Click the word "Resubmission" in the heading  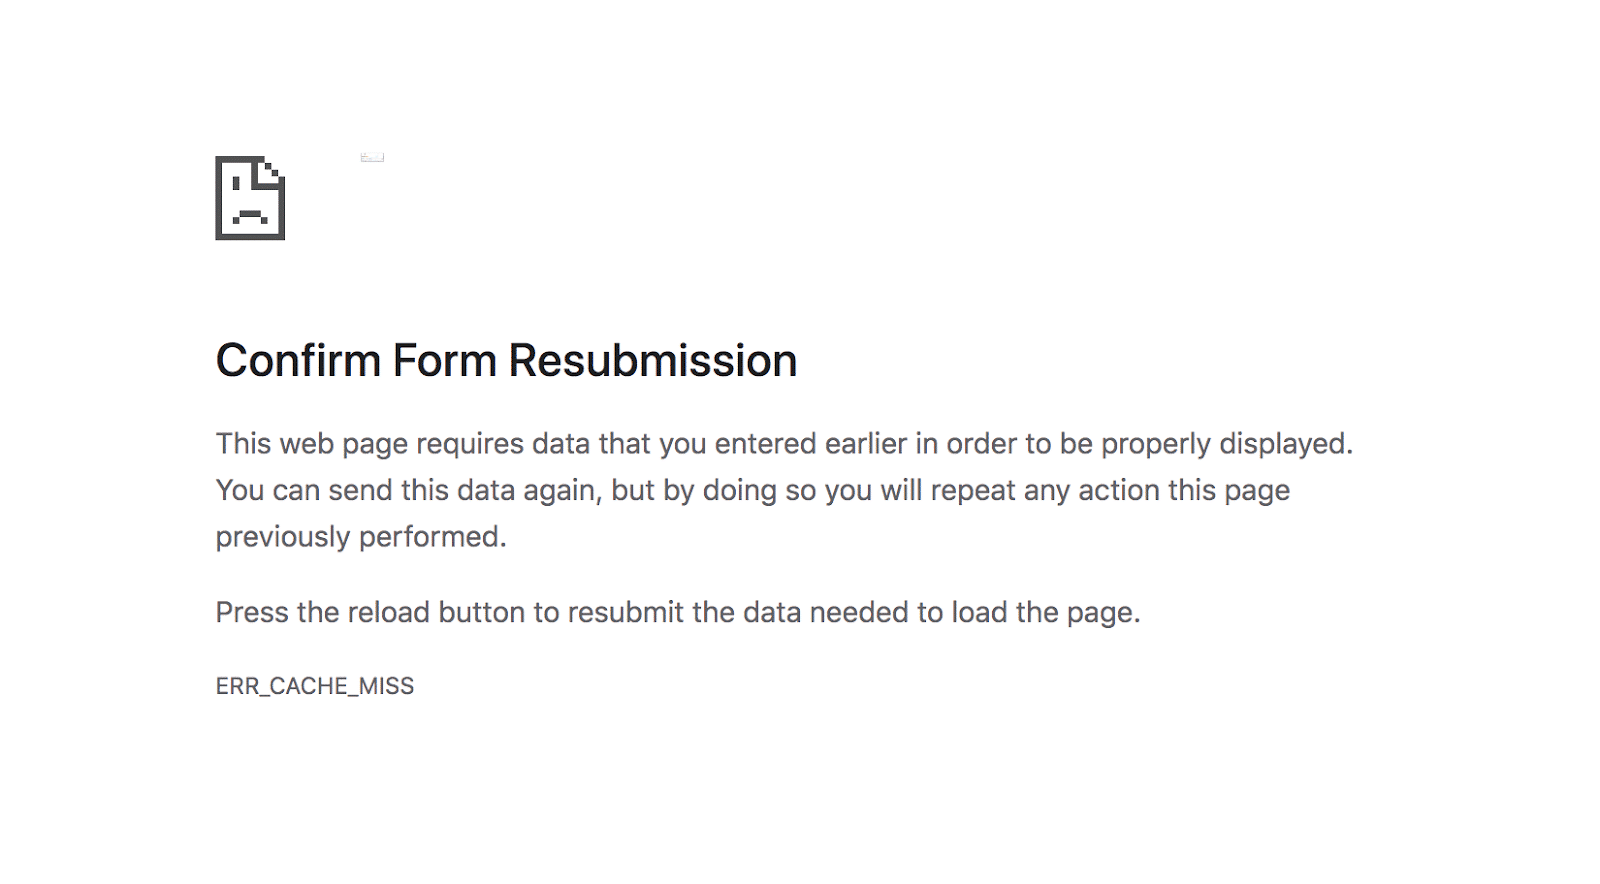click(653, 361)
